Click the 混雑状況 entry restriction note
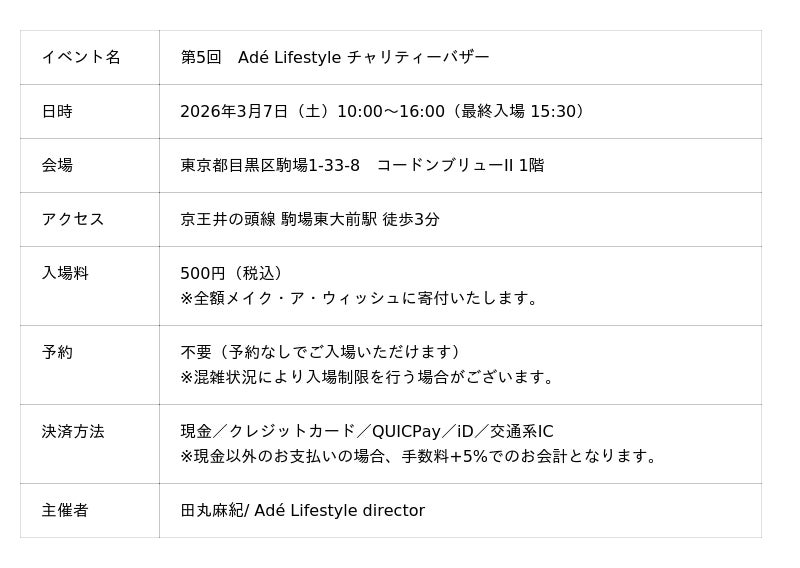Image resolution: width=800 pixels, height=568 pixels. click(367, 377)
